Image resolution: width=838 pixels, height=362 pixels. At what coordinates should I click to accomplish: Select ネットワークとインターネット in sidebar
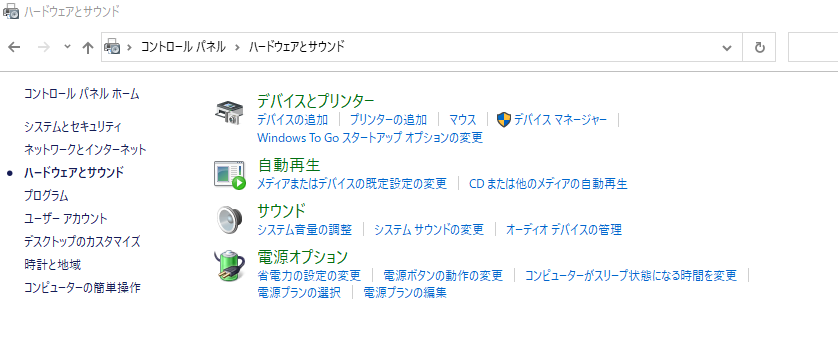[86, 149]
